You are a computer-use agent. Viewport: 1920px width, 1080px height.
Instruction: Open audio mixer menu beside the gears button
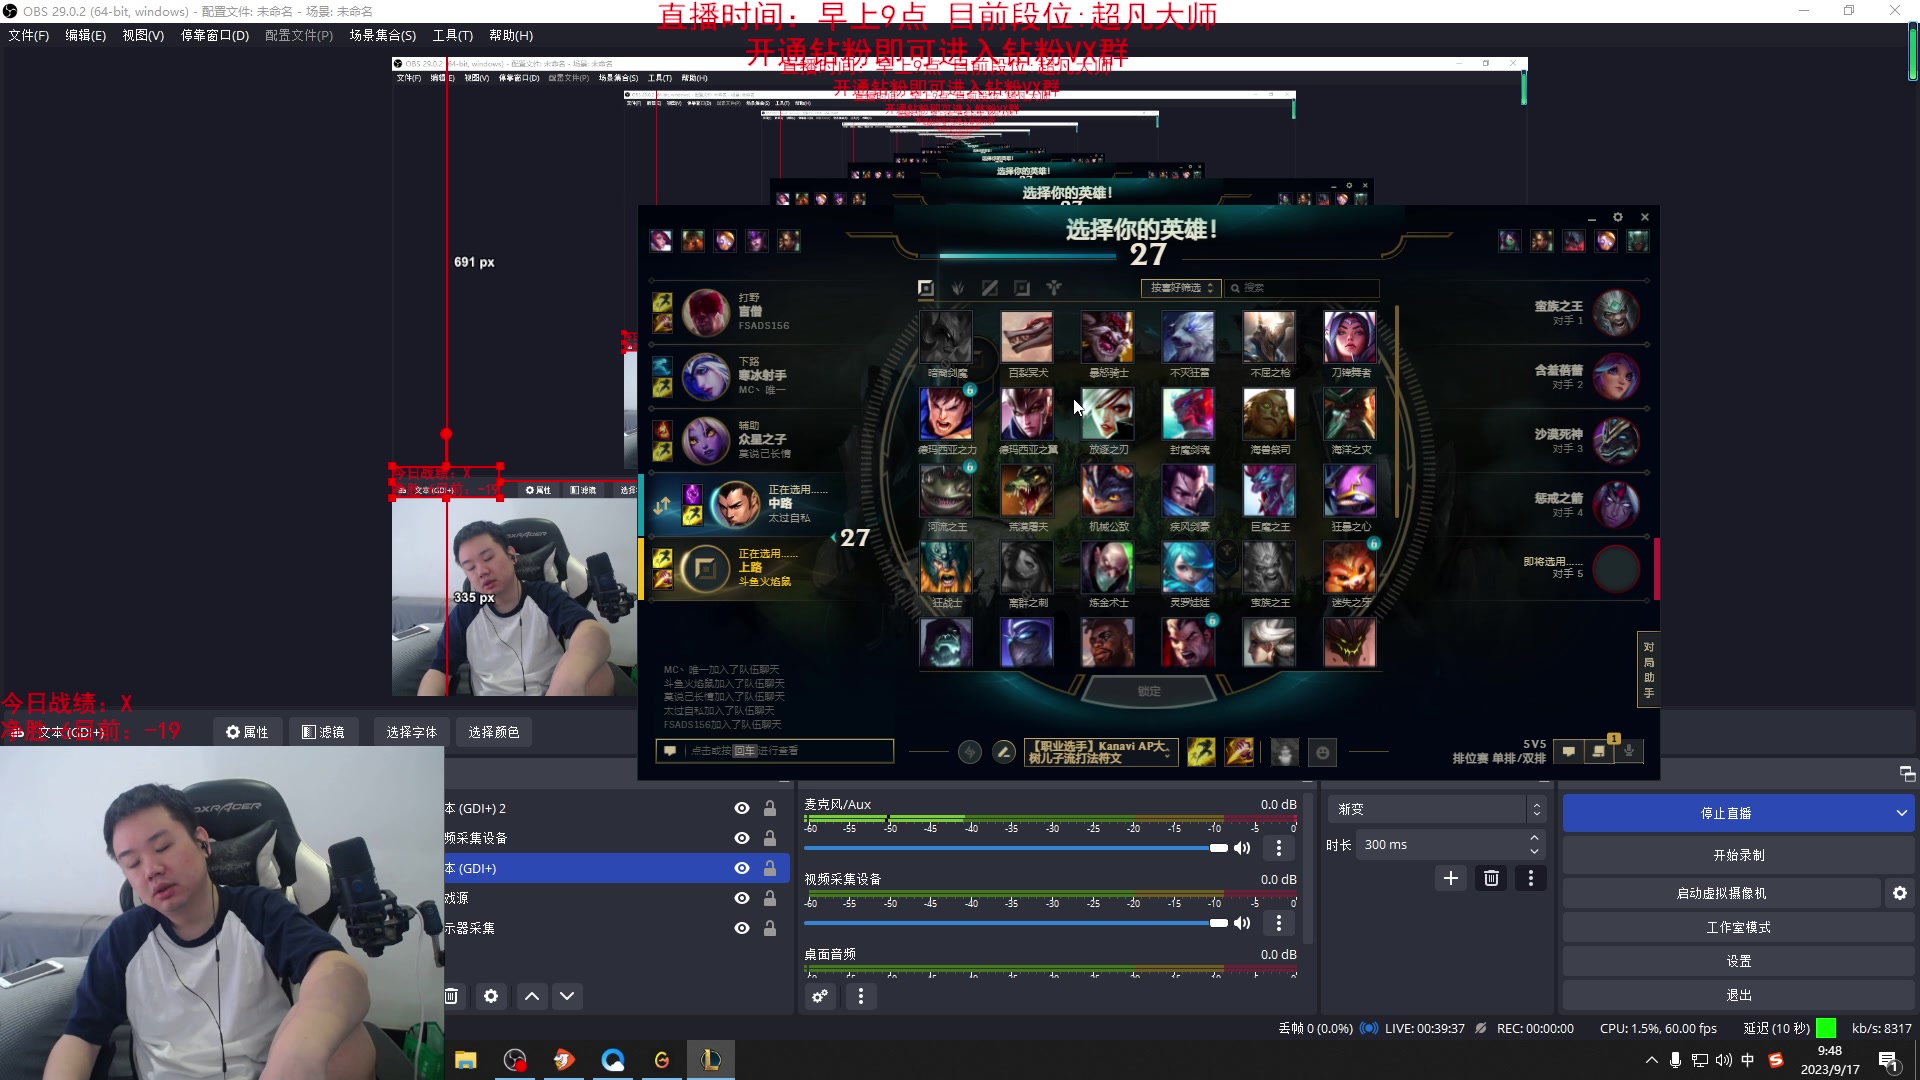pyautogui.click(x=860, y=996)
